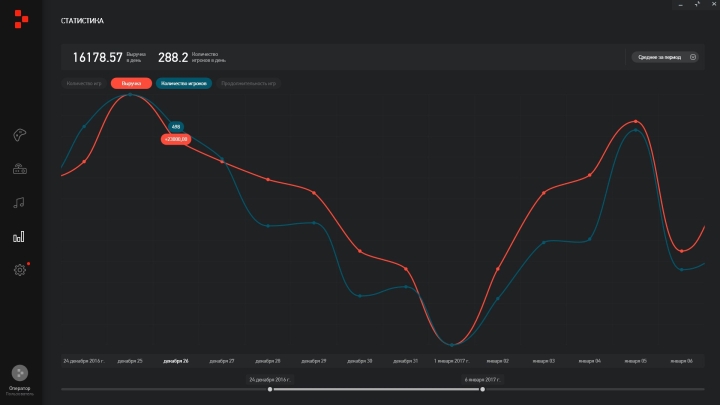Open settings gear icon in sidebar
The height and width of the screenshot is (405, 720).
[19, 270]
